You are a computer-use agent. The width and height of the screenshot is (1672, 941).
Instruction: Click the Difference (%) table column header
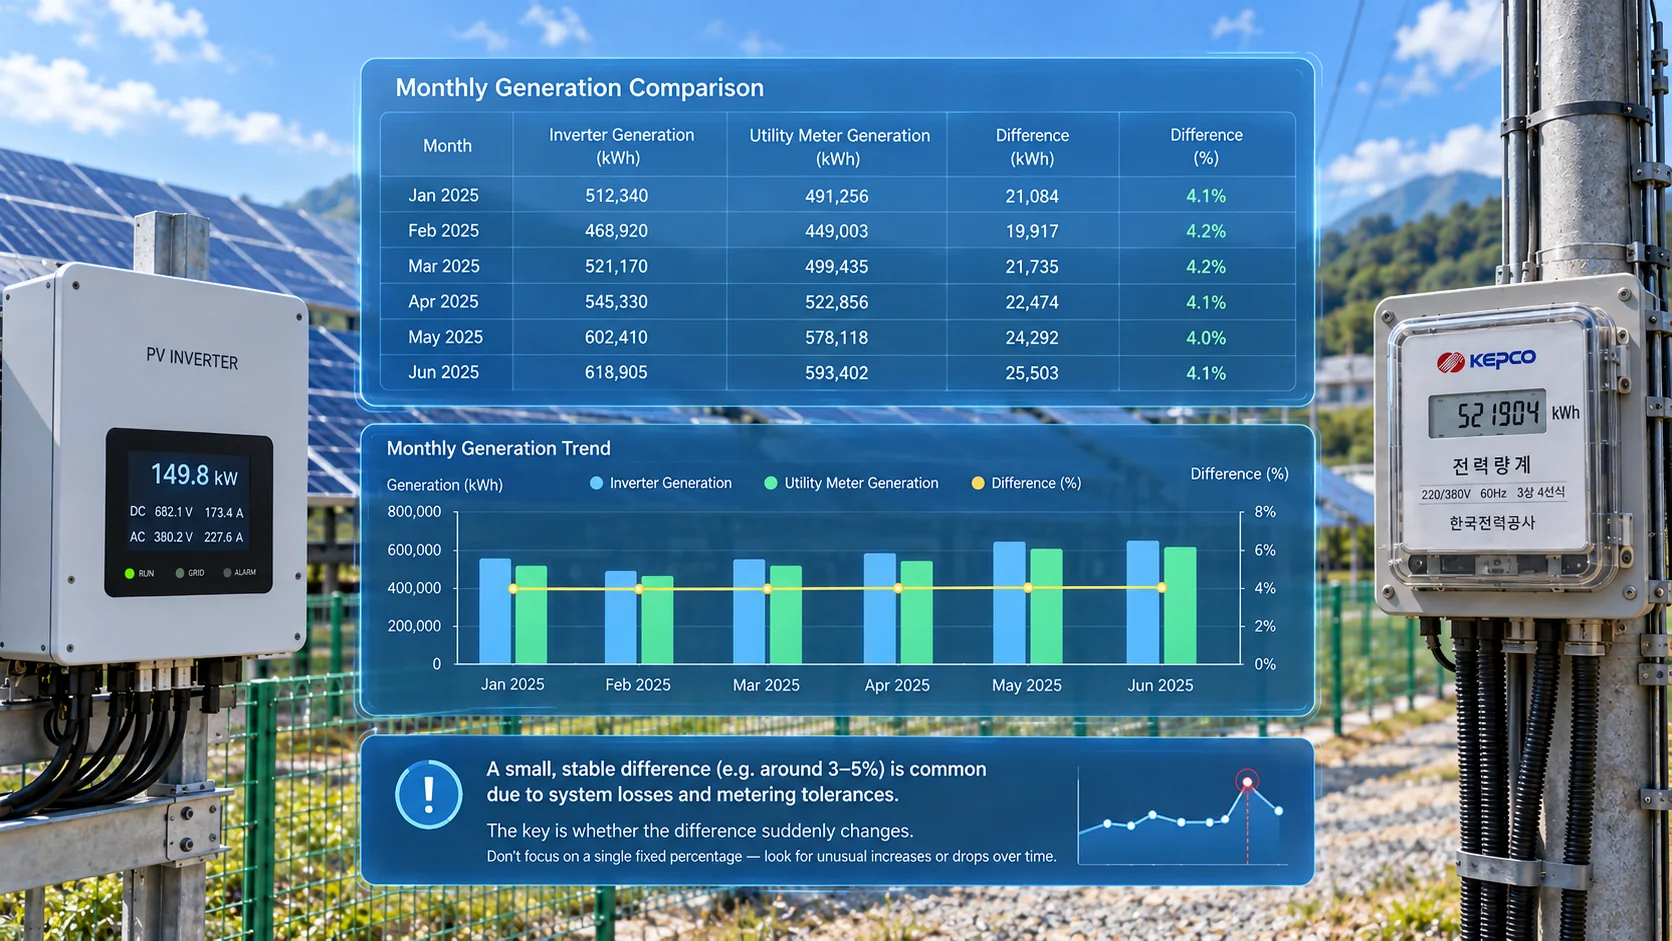1206,146
